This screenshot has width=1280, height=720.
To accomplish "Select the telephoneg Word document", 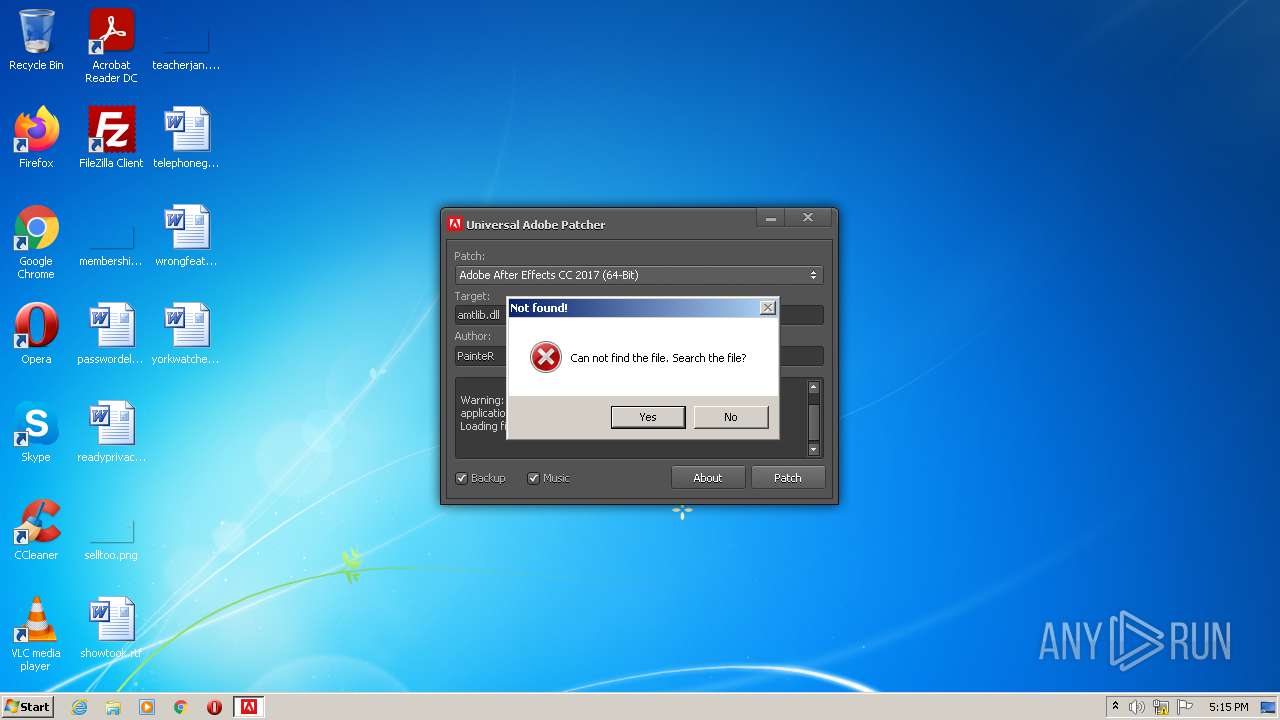I will (186, 138).
